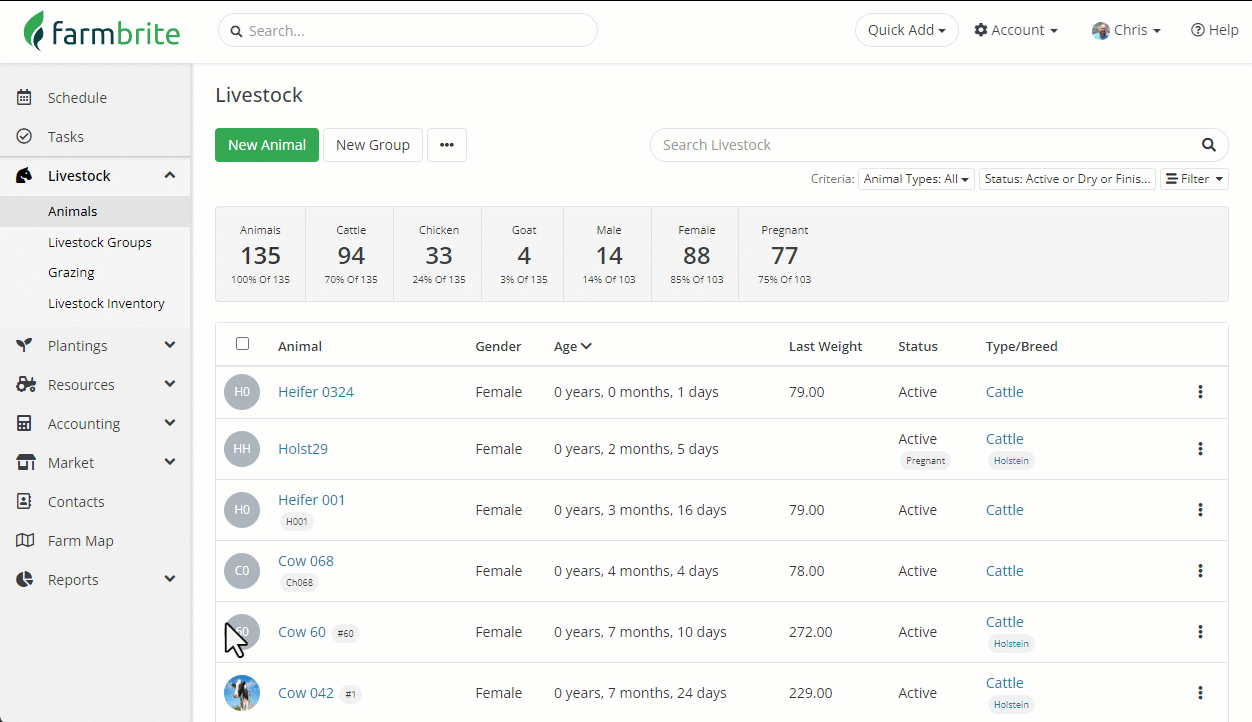Open the three-dot menu for Heifer 001
This screenshot has width=1252, height=722.
pyautogui.click(x=1200, y=510)
